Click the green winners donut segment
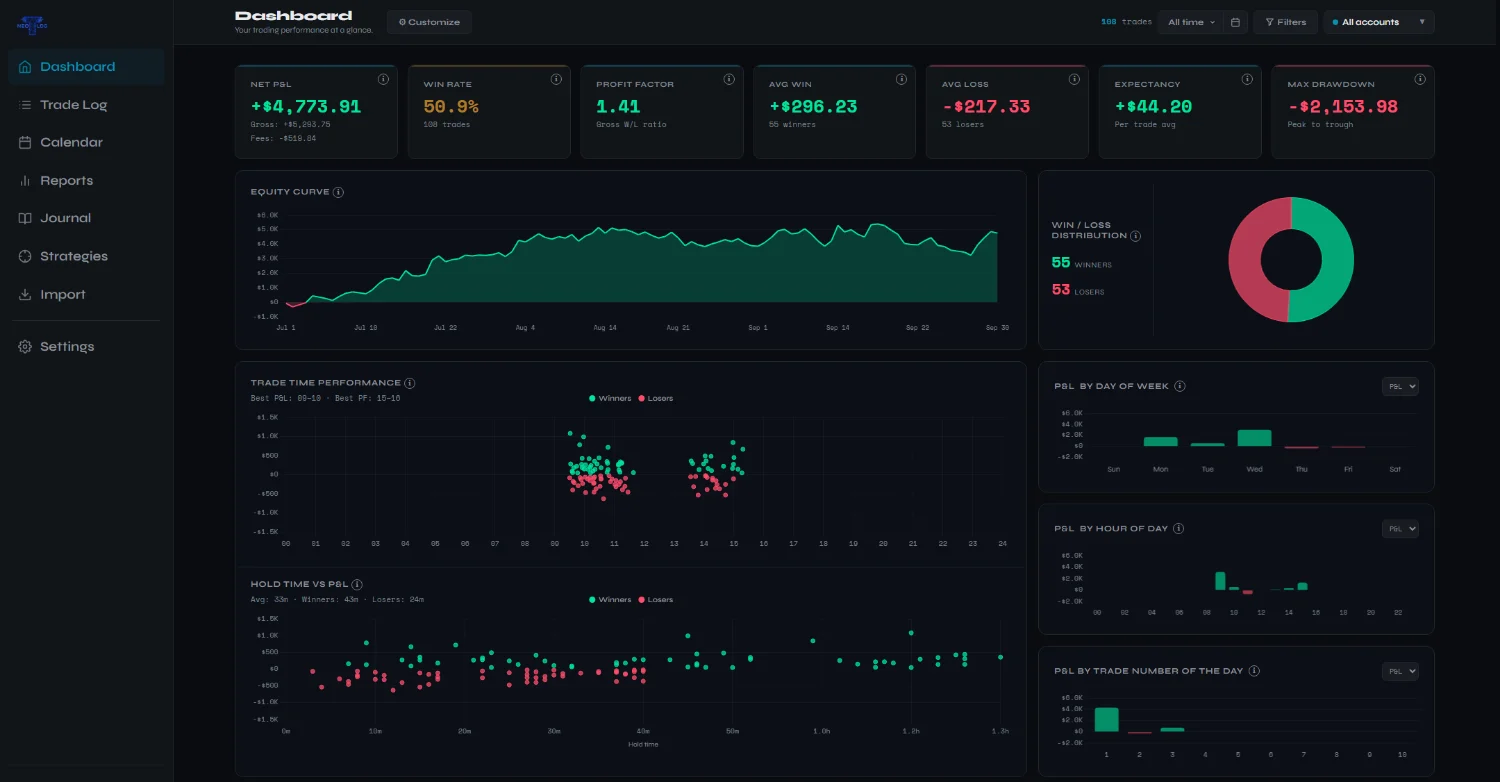Image resolution: width=1500 pixels, height=782 pixels. point(1338,260)
